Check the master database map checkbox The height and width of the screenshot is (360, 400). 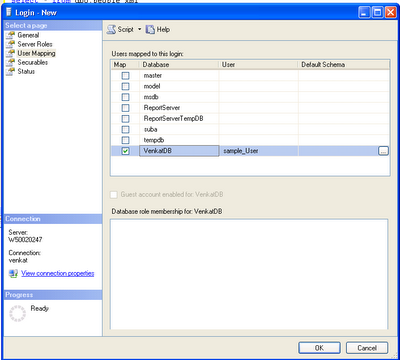click(x=125, y=76)
